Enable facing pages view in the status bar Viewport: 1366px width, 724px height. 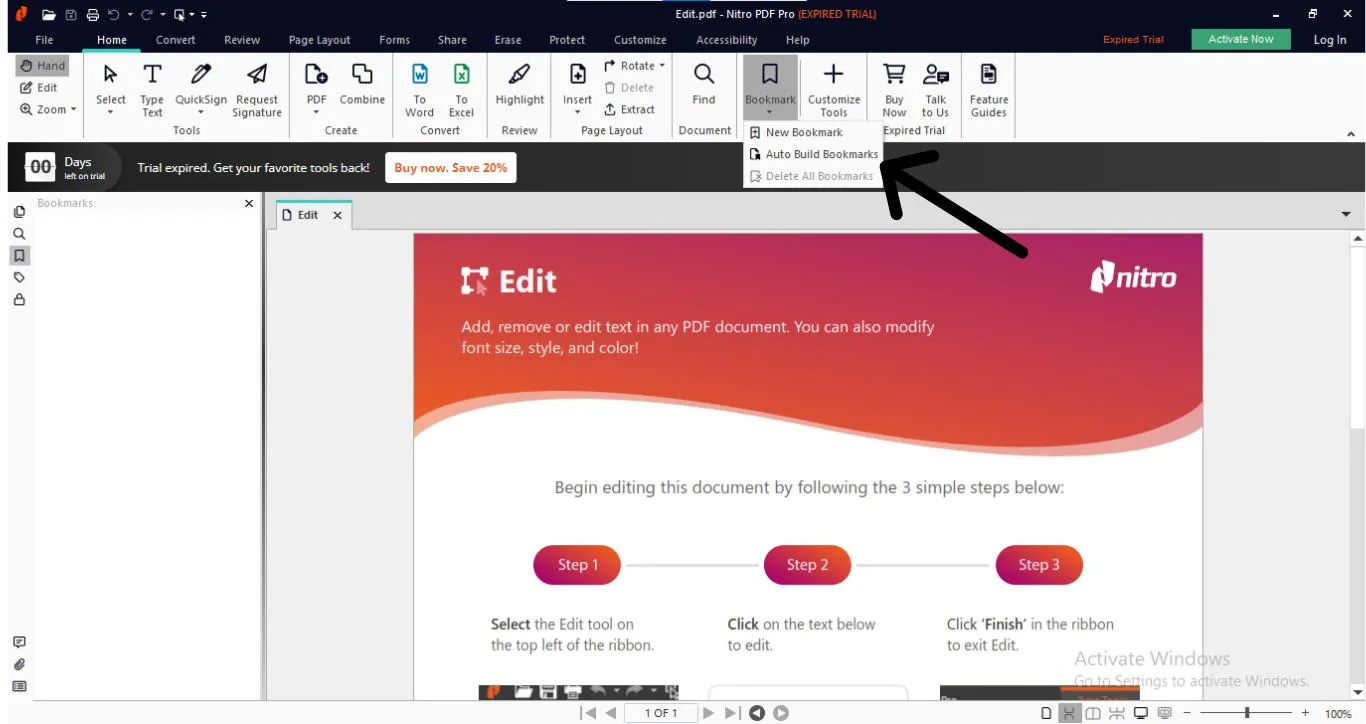1092,714
